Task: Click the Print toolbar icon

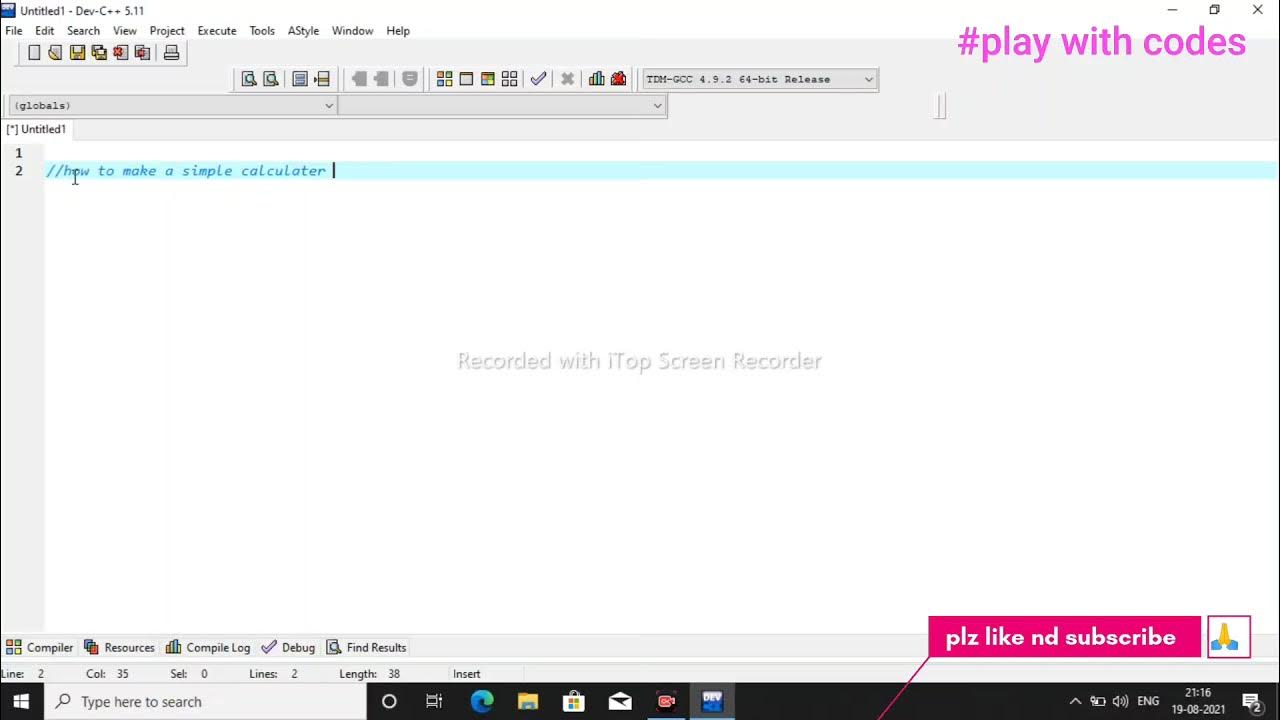Action: coord(171,53)
